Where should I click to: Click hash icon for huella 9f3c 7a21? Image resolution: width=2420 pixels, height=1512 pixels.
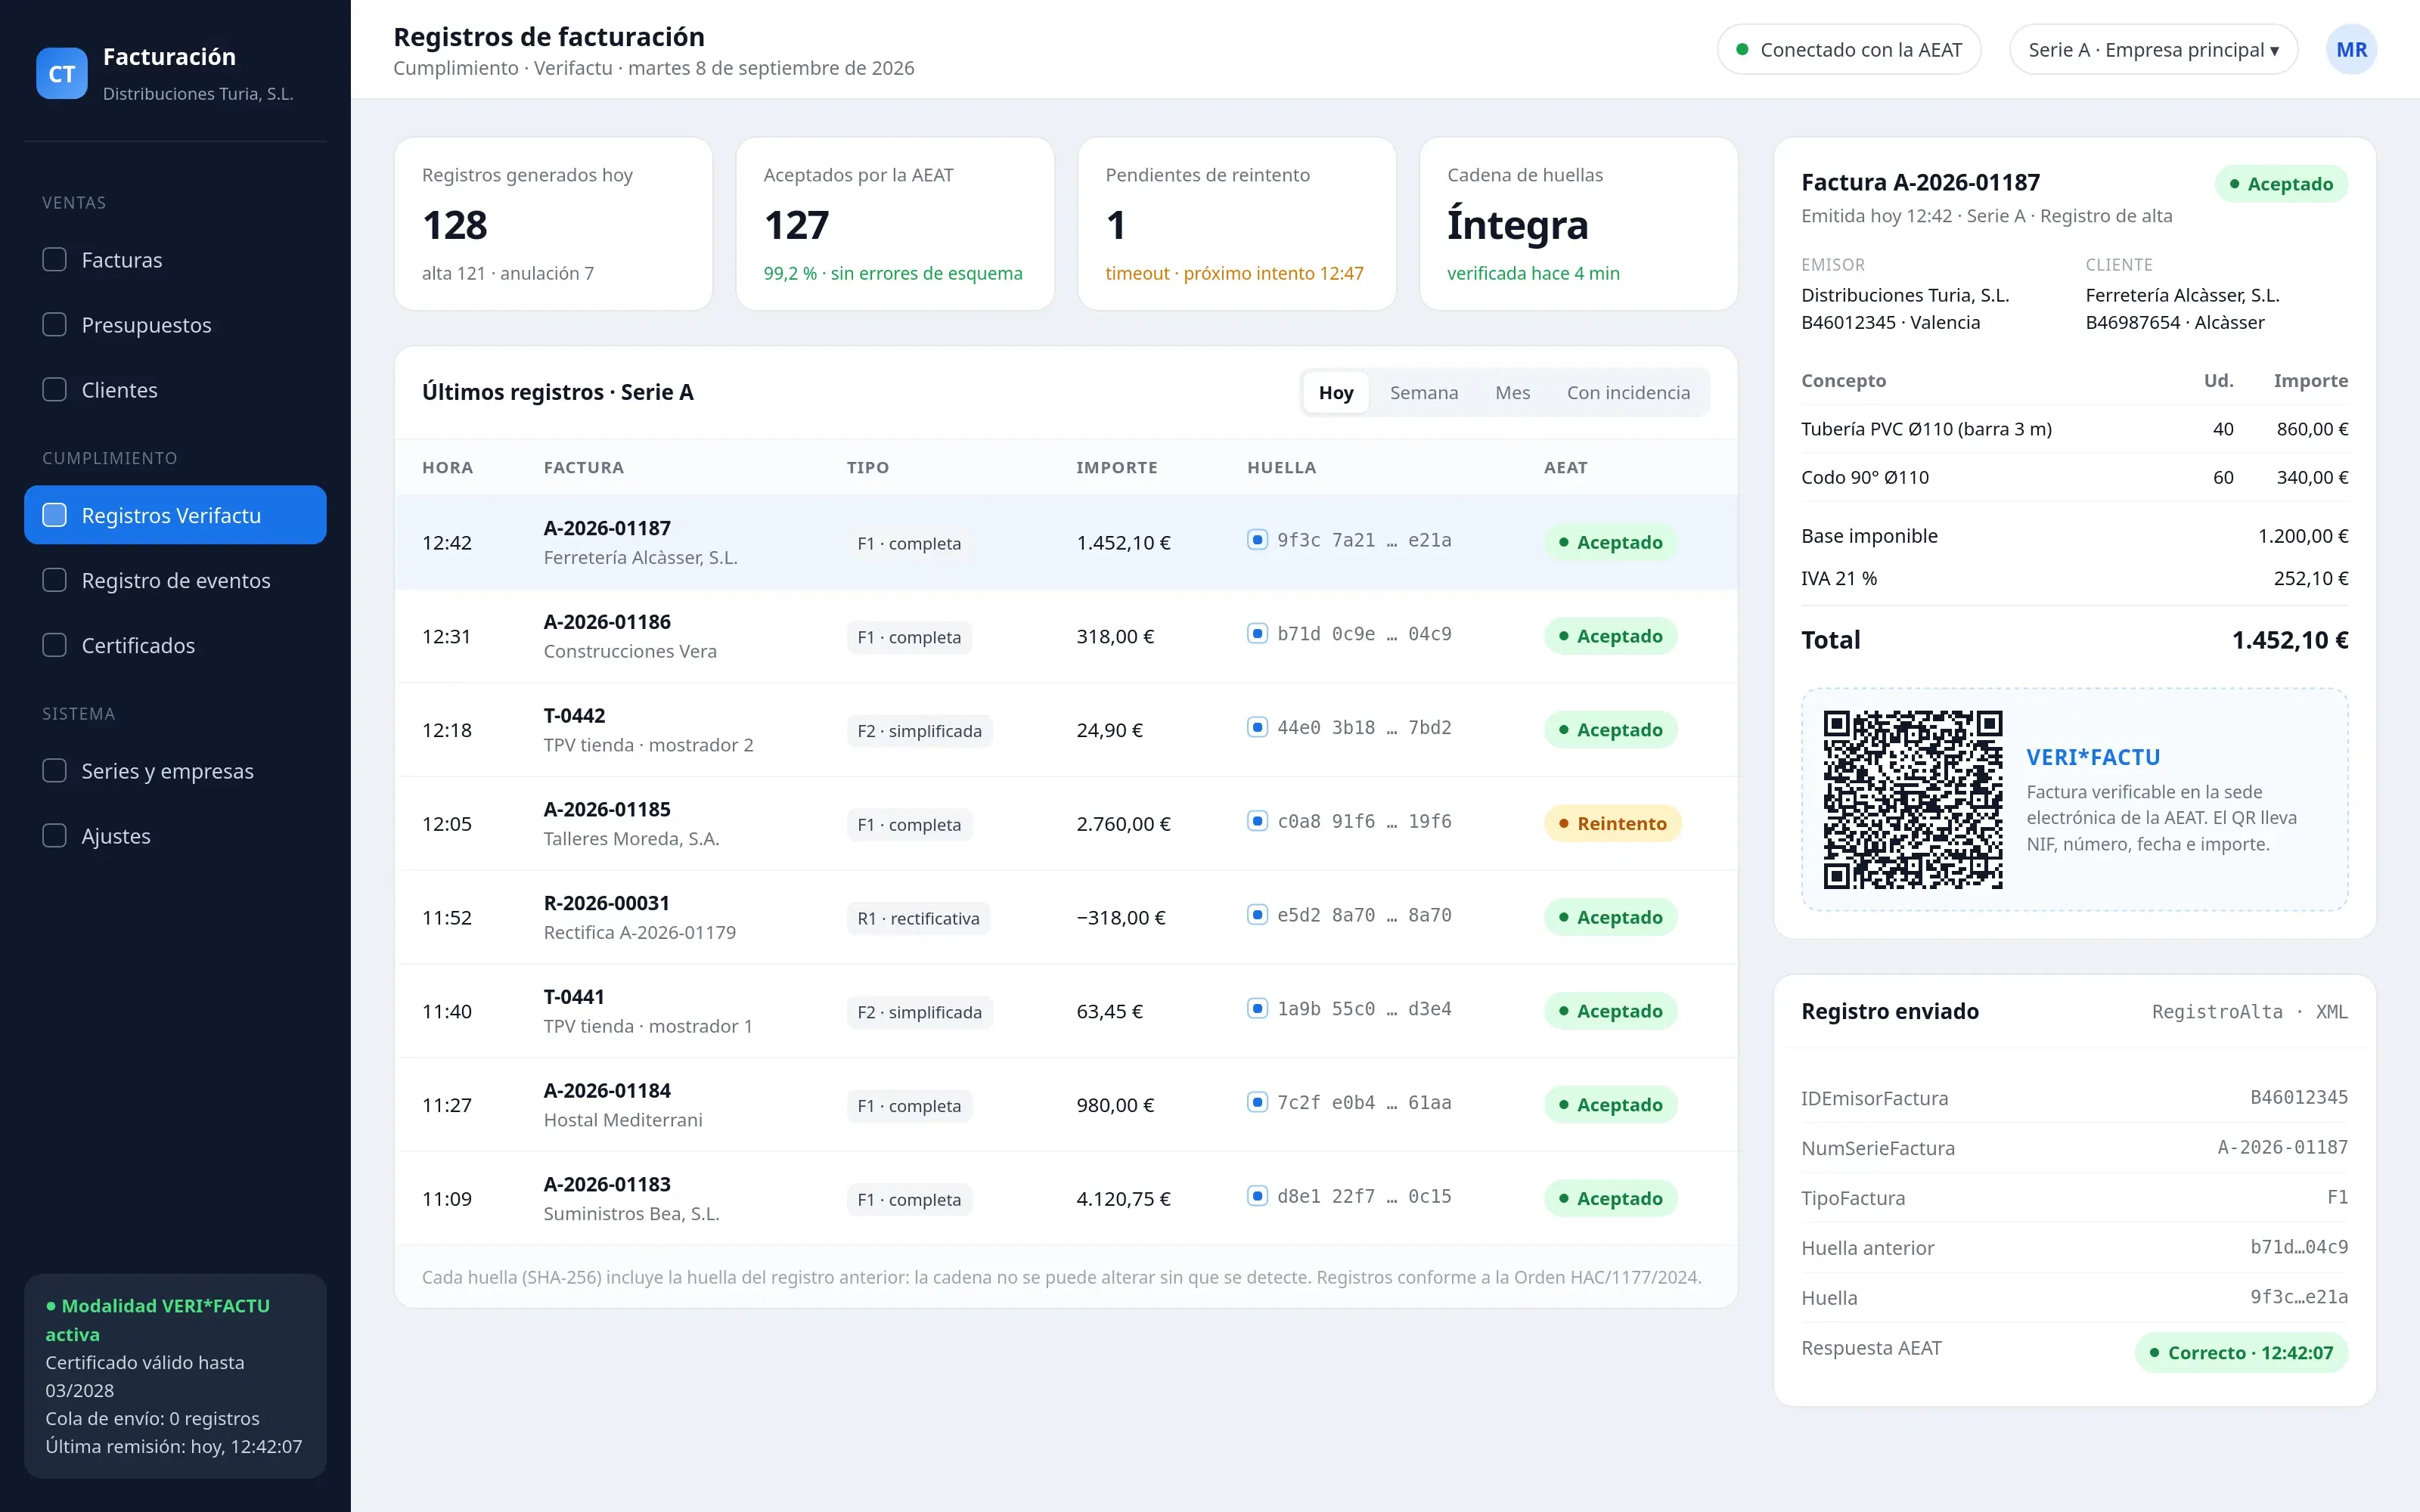(x=1258, y=539)
